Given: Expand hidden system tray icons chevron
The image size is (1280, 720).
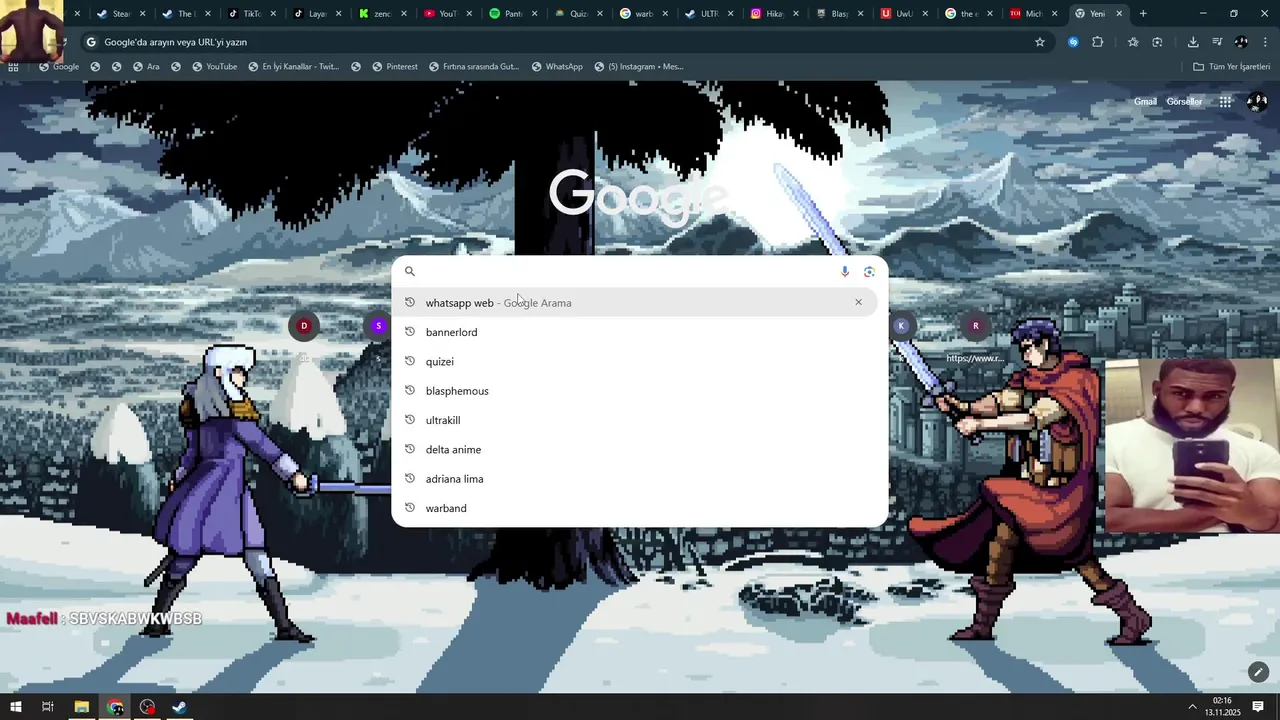Looking at the screenshot, I should pyautogui.click(x=1192, y=707).
